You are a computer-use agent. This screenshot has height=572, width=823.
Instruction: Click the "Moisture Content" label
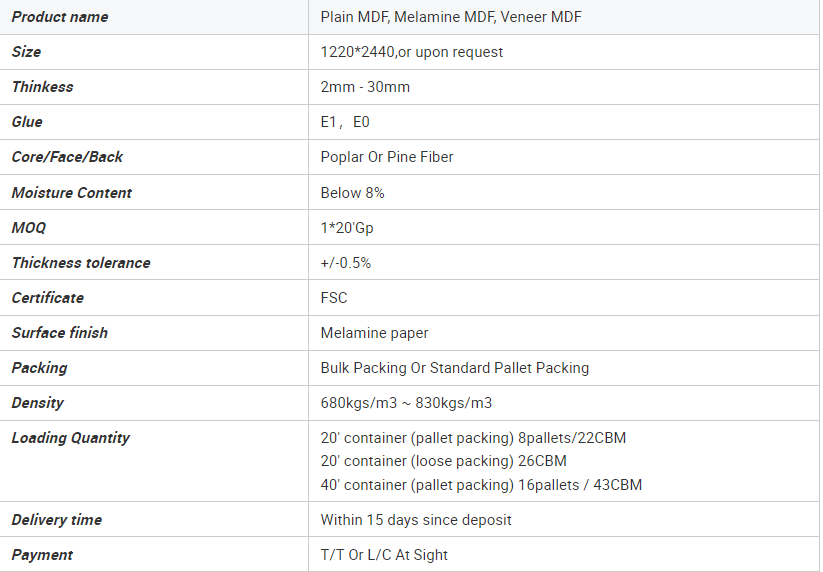[x=72, y=193]
